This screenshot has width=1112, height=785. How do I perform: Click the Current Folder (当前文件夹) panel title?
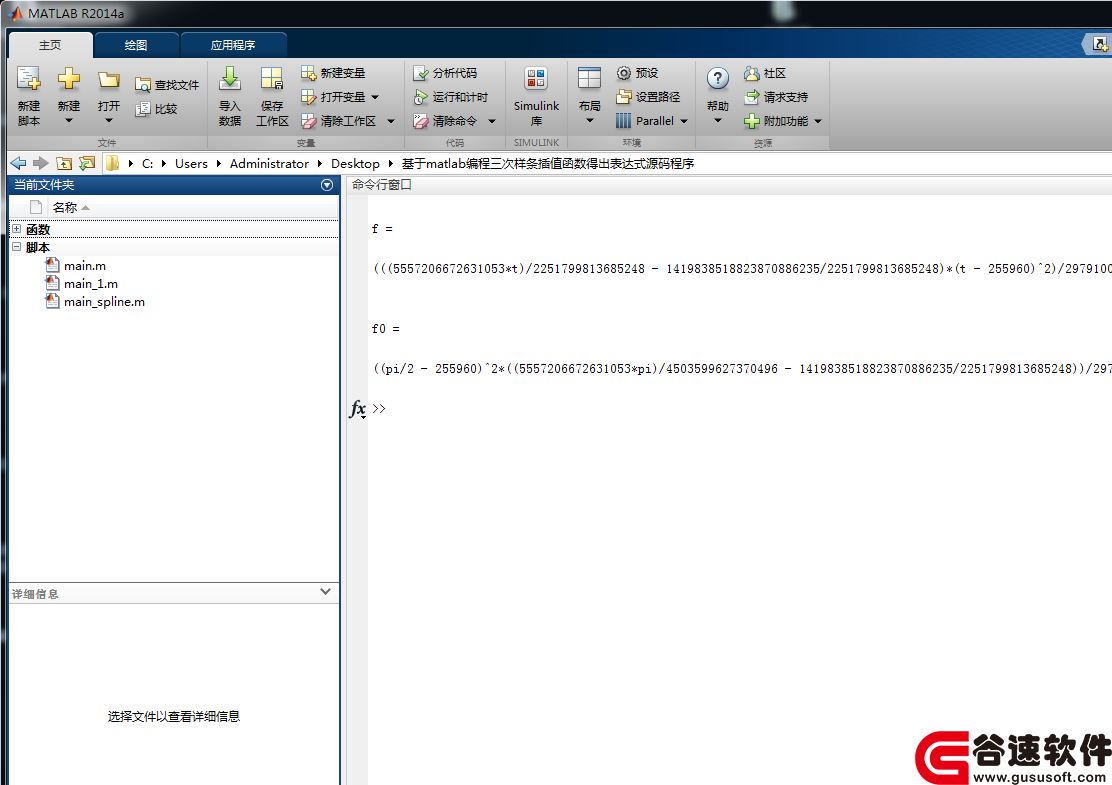(x=44, y=184)
